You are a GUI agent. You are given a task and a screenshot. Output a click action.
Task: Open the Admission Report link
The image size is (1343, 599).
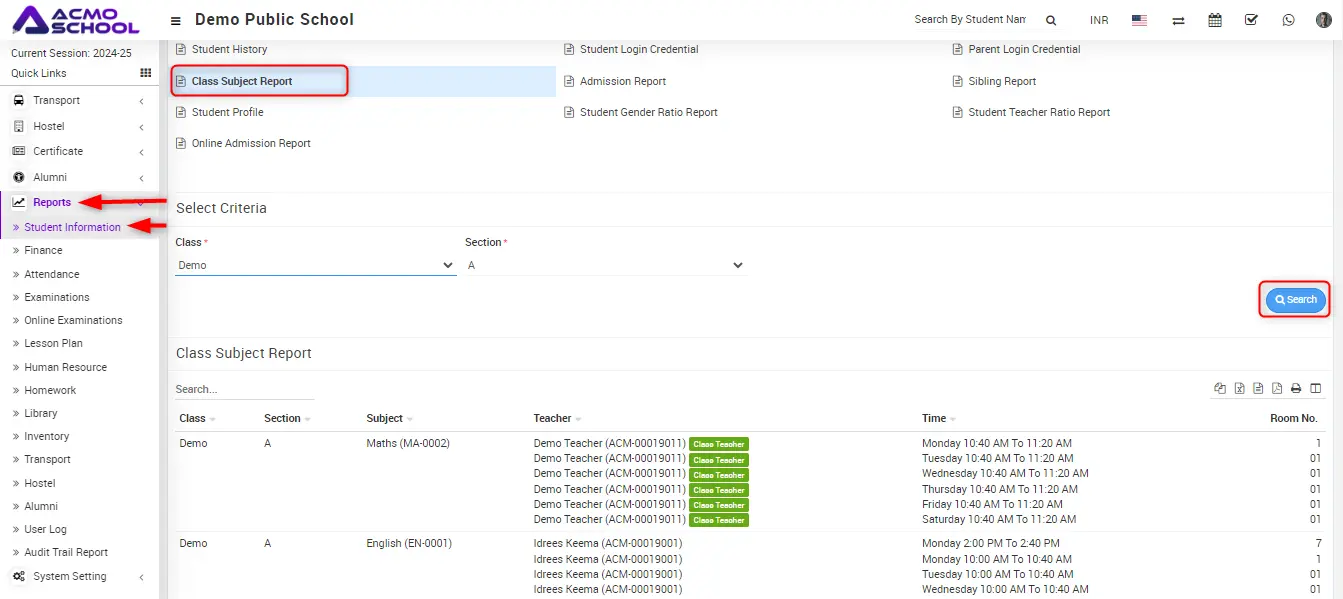tap(622, 81)
